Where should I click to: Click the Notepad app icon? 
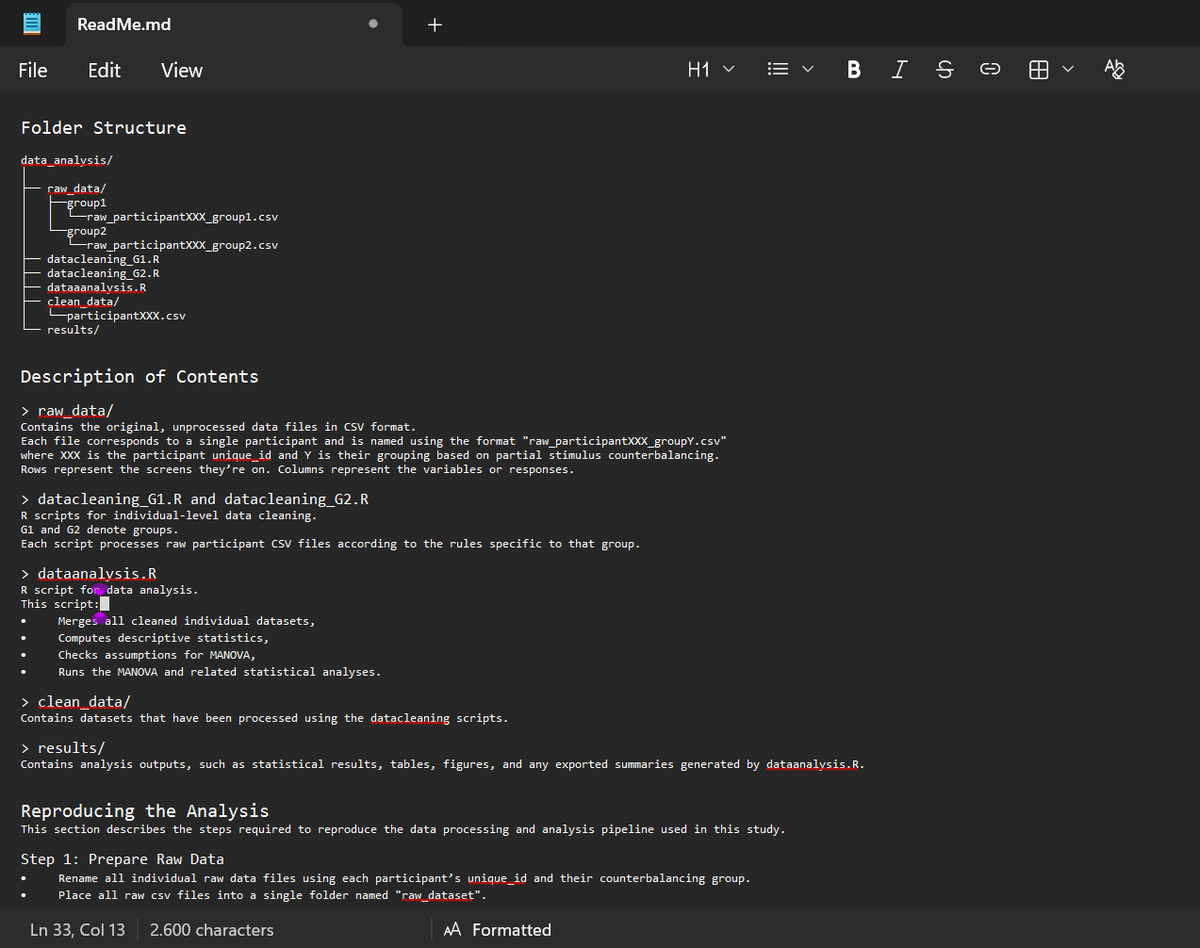coord(32,24)
